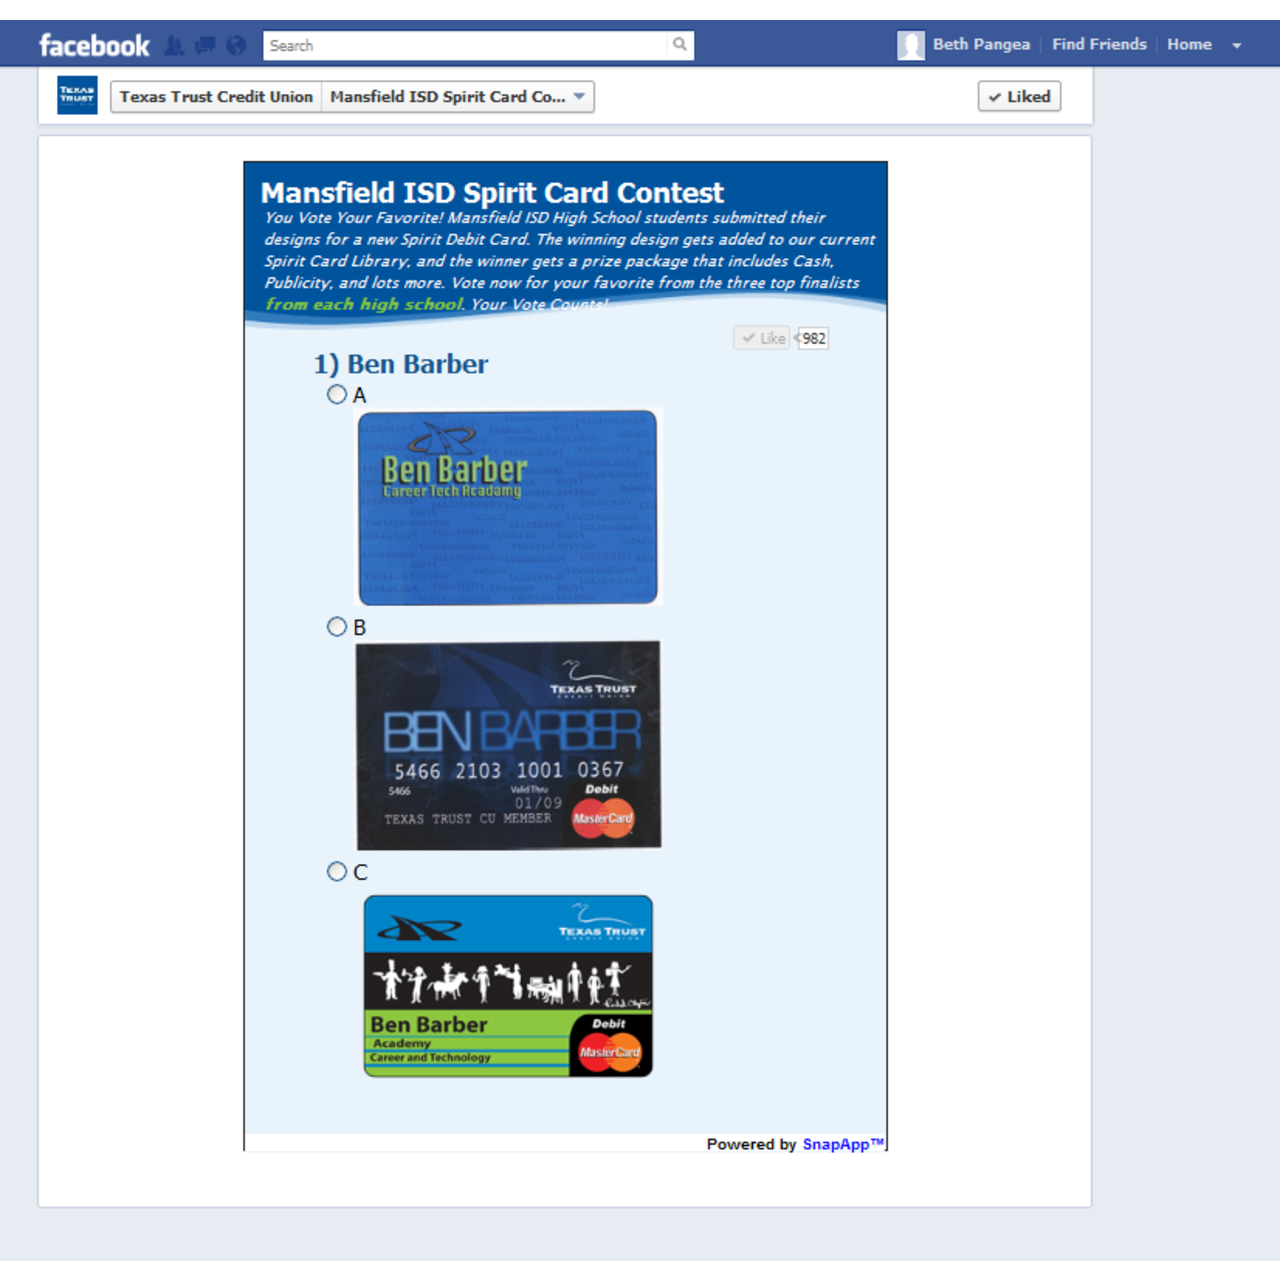Viewport: 1280px width, 1280px height.
Task: Select option B for Ben Barber
Action: [337, 627]
